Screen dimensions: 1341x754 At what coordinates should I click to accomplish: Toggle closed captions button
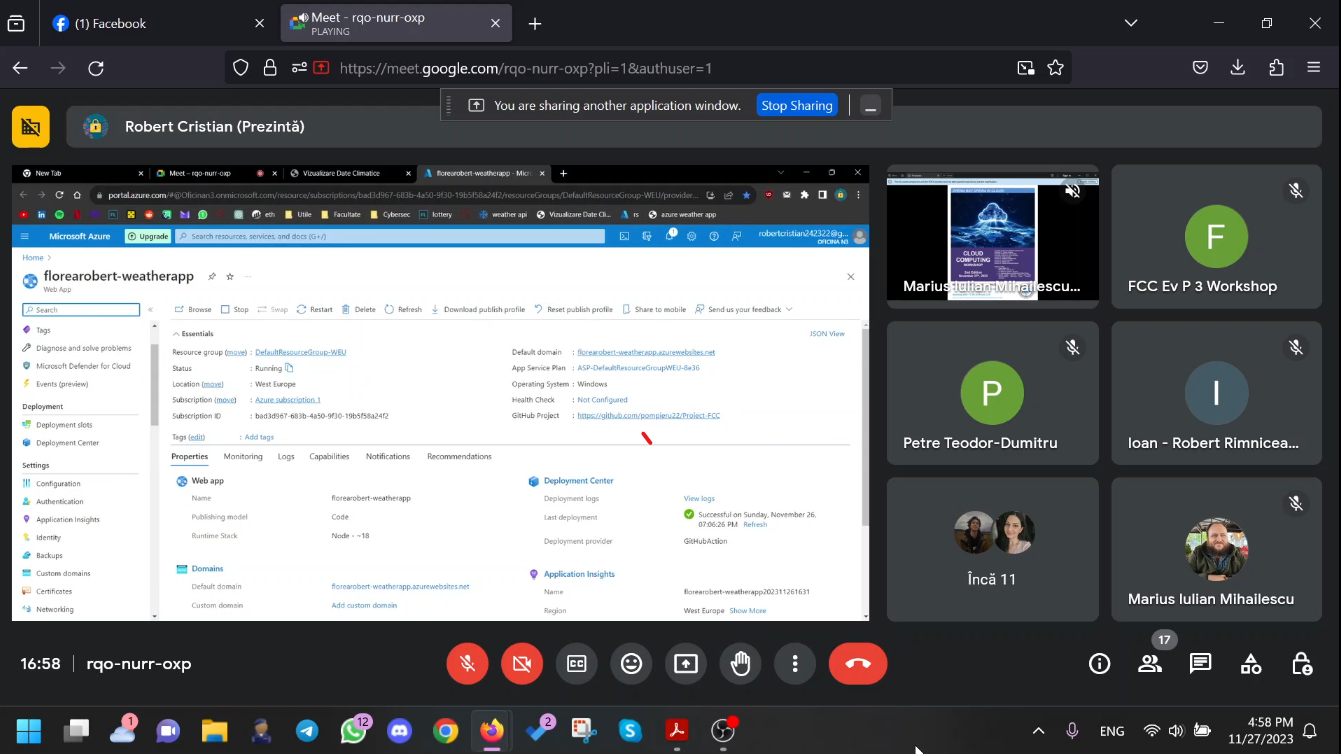577,664
